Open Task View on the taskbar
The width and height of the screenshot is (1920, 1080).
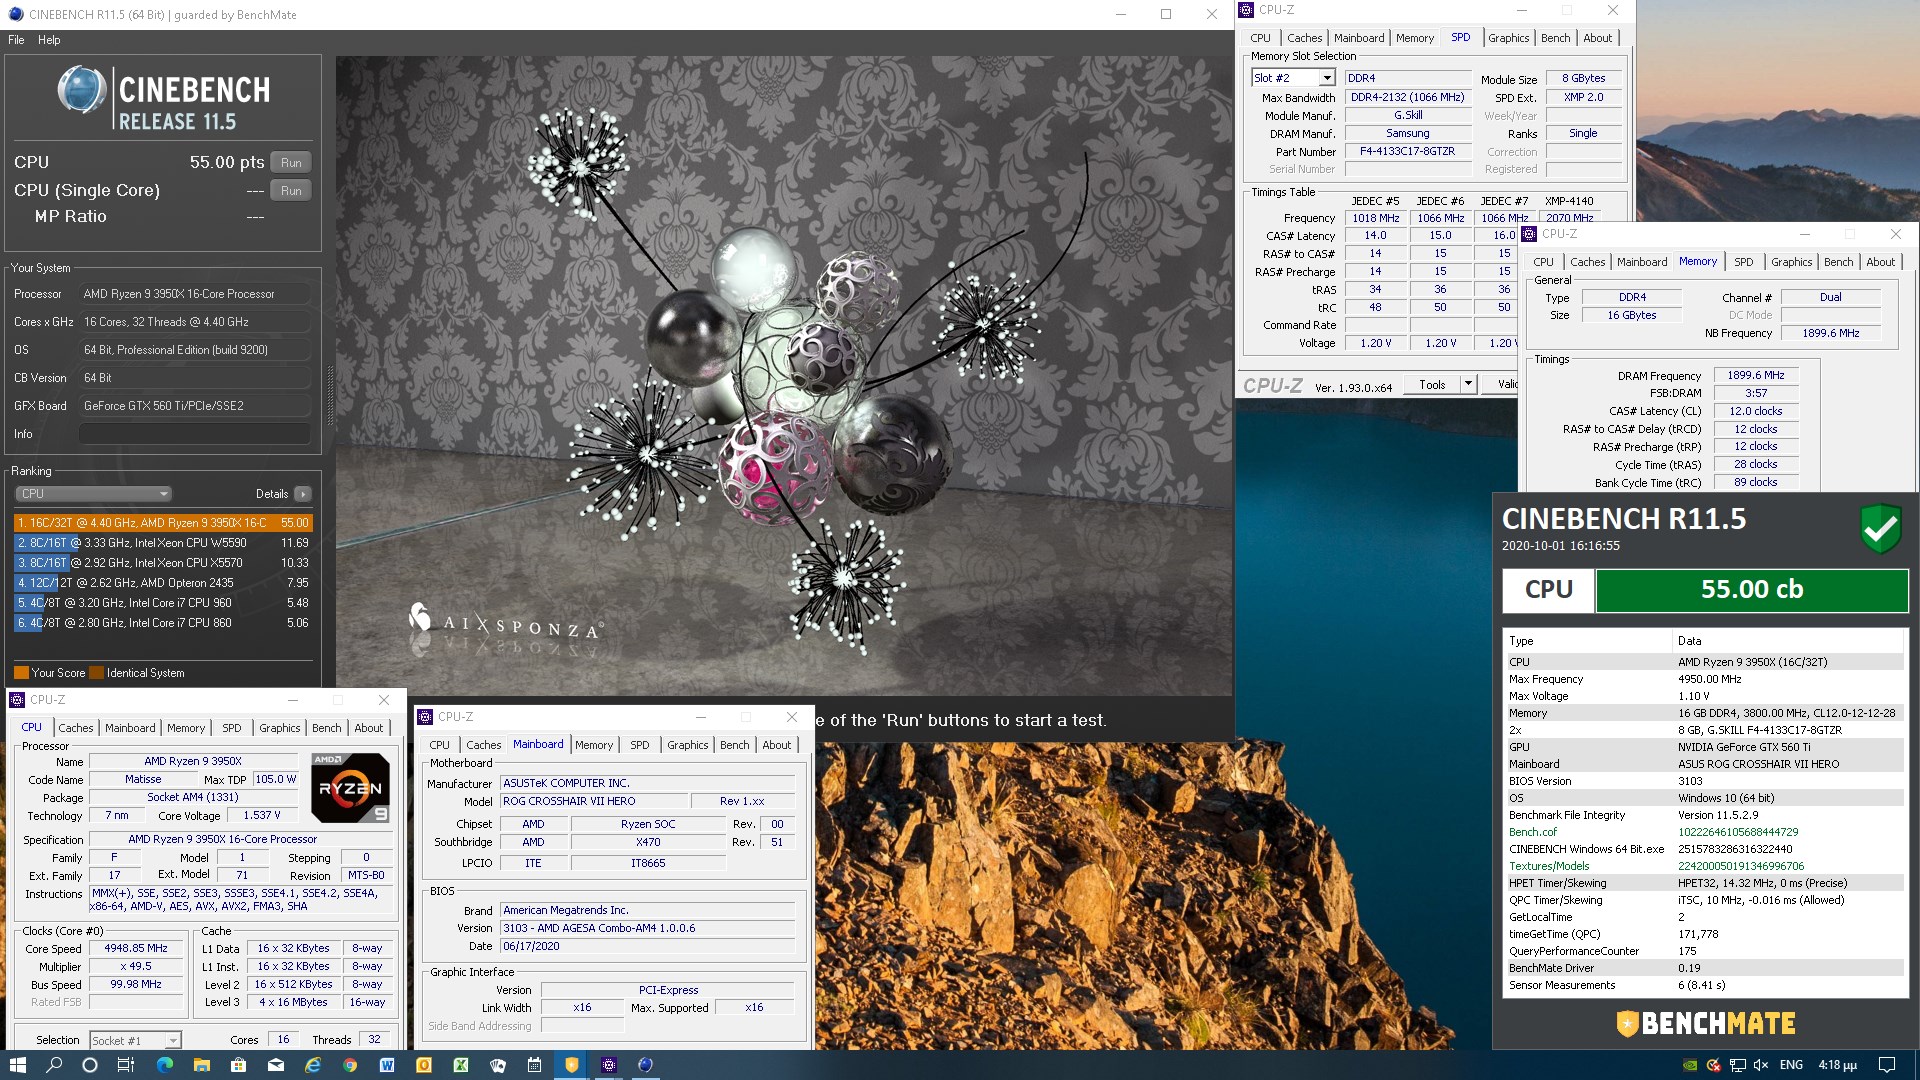click(126, 1065)
